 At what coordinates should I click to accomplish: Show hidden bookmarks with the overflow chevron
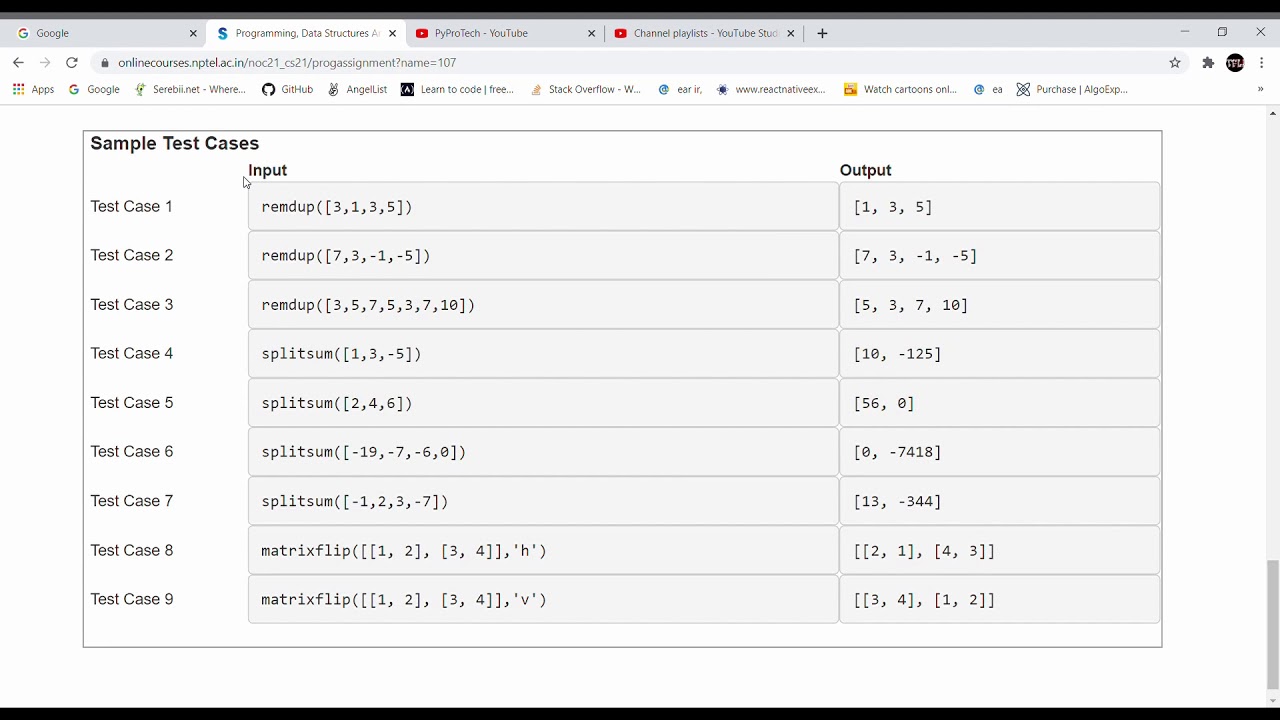coord(1260,89)
